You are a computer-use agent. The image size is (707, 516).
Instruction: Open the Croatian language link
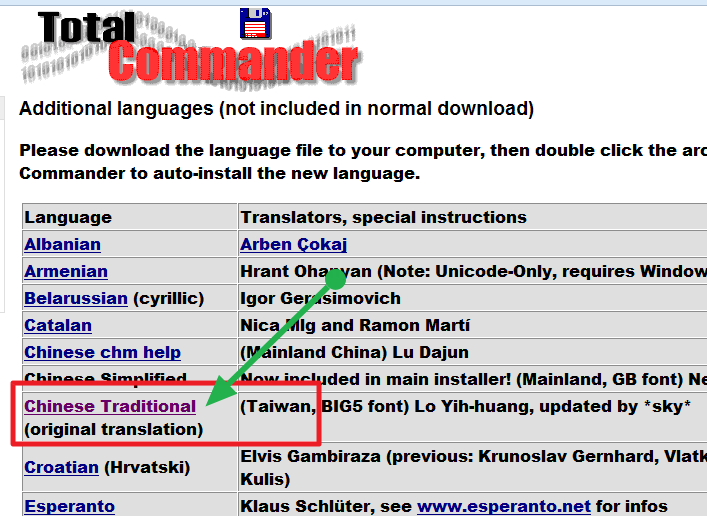(x=61, y=467)
